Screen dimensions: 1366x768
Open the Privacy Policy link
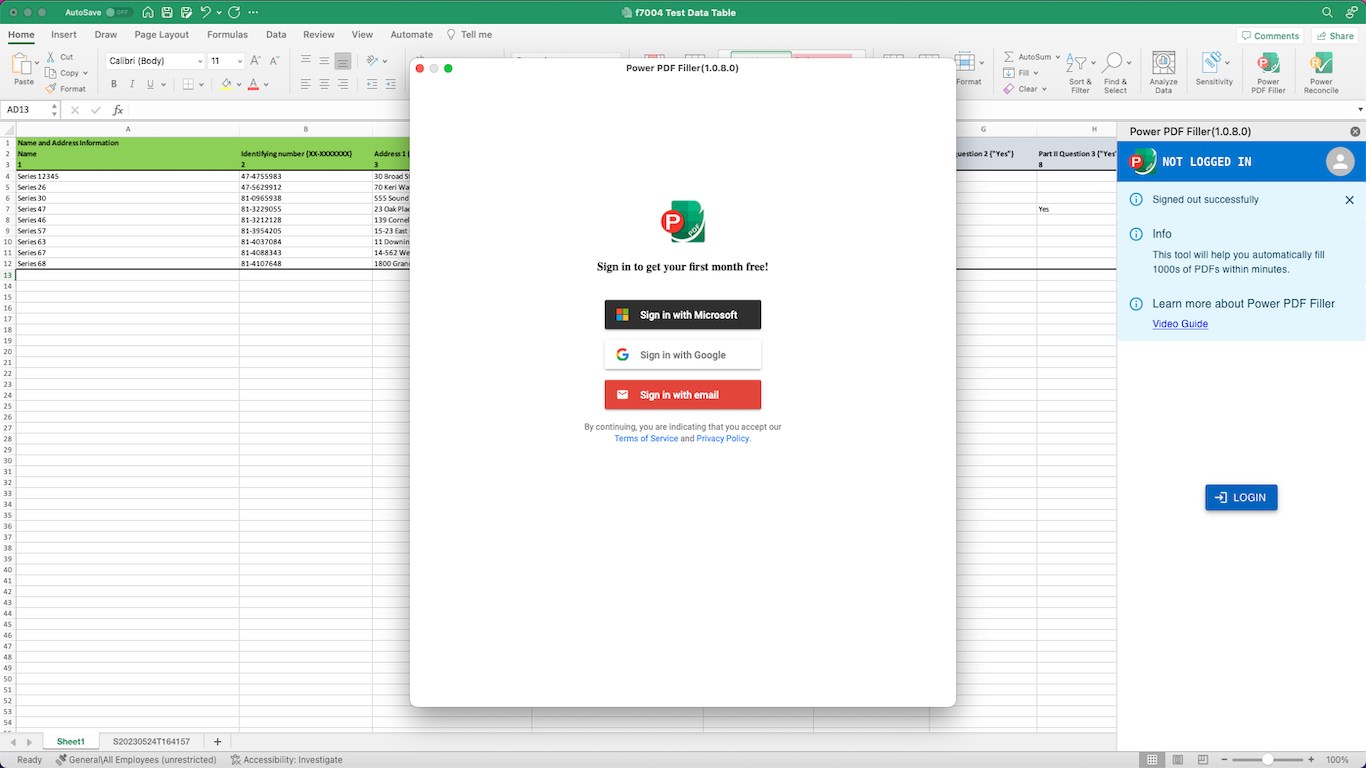pyautogui.click(x=722, y=439)
